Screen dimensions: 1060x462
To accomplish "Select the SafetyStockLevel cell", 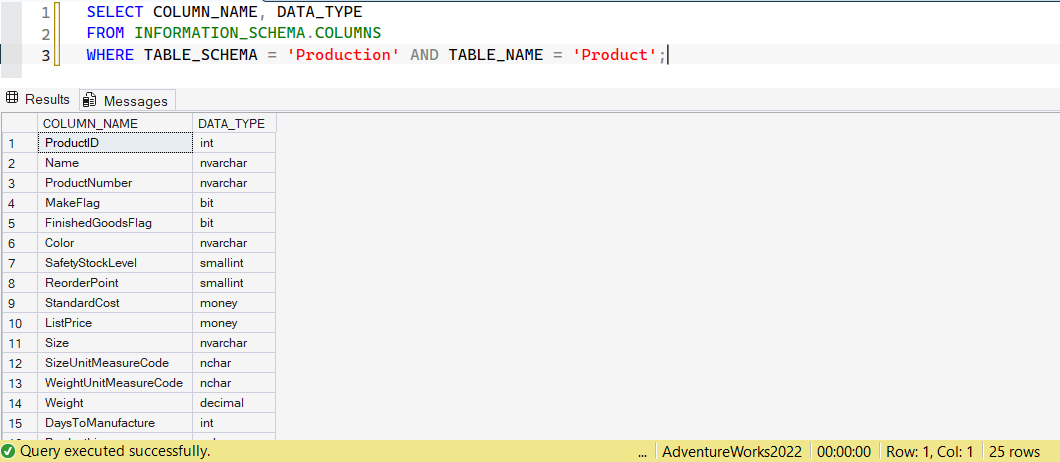I will (115, 262).
